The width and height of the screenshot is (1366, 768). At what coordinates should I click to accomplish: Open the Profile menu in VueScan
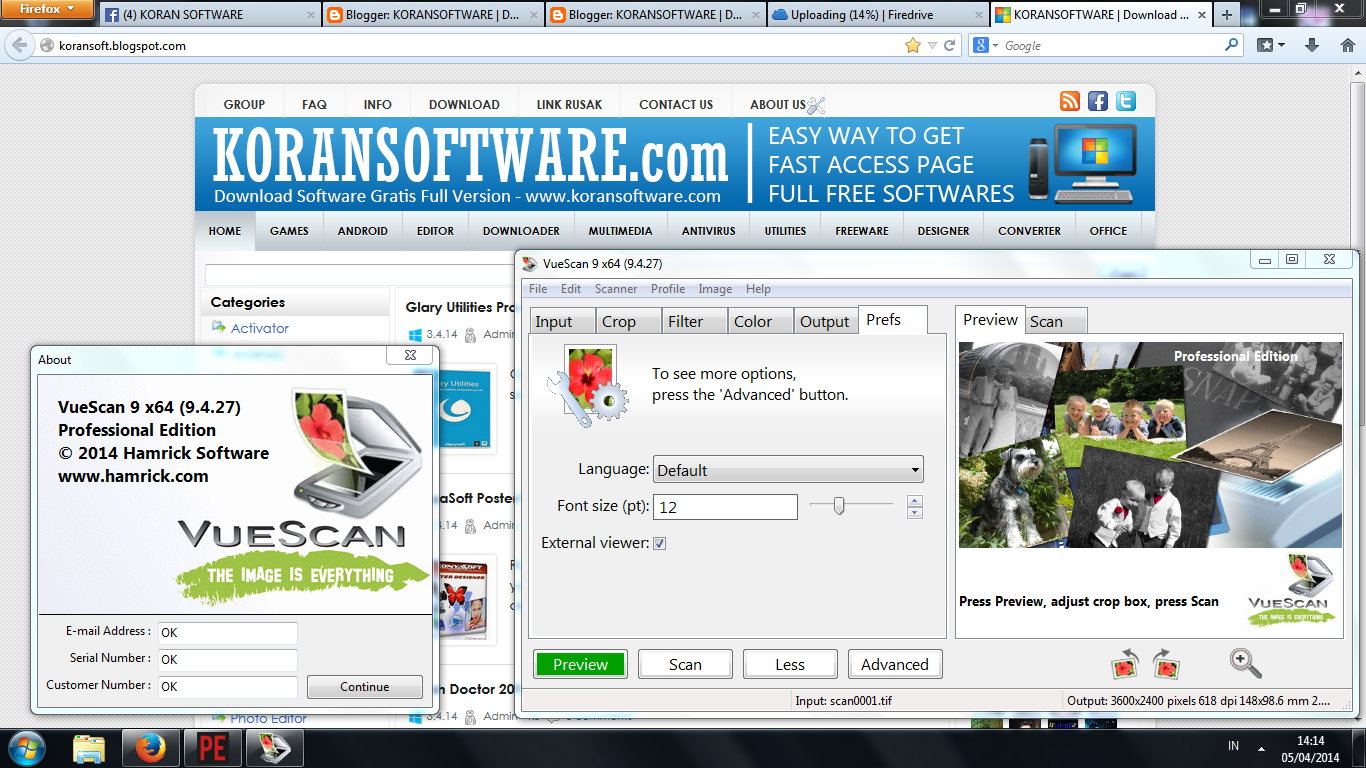668,289
